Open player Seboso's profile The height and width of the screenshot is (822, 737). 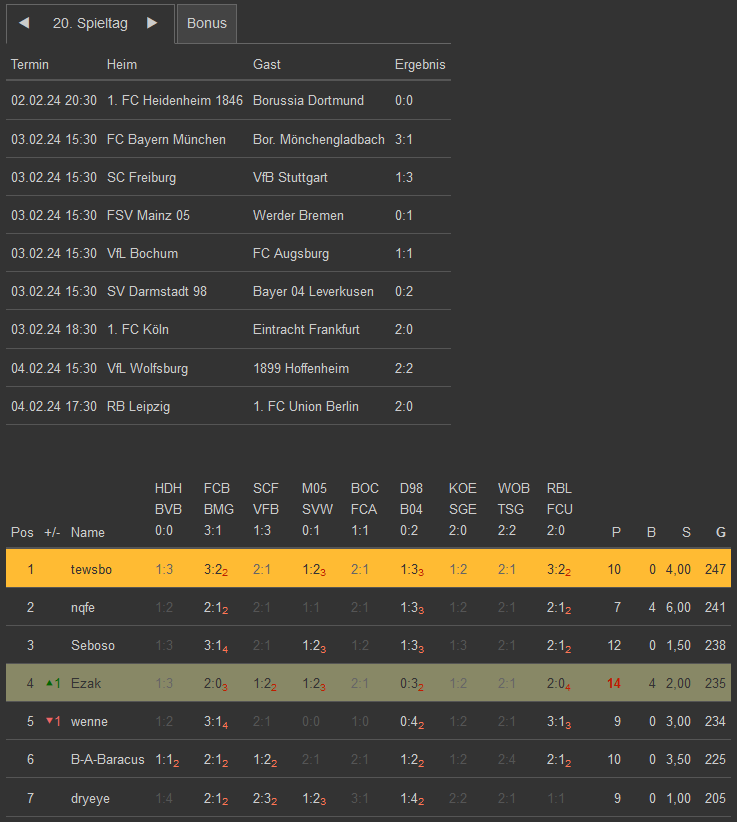(93, 645)
